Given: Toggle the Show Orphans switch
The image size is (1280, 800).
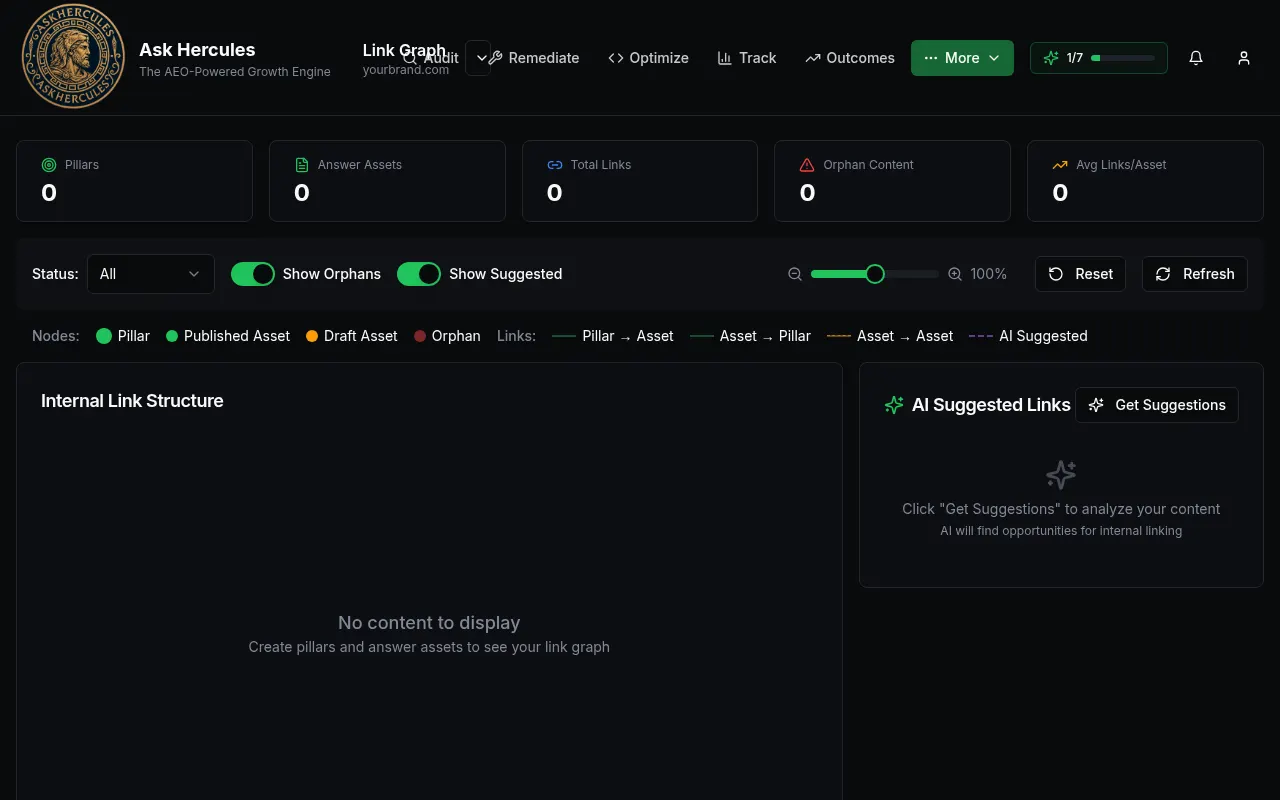Looking at the screenshot, I should (253, 274).
